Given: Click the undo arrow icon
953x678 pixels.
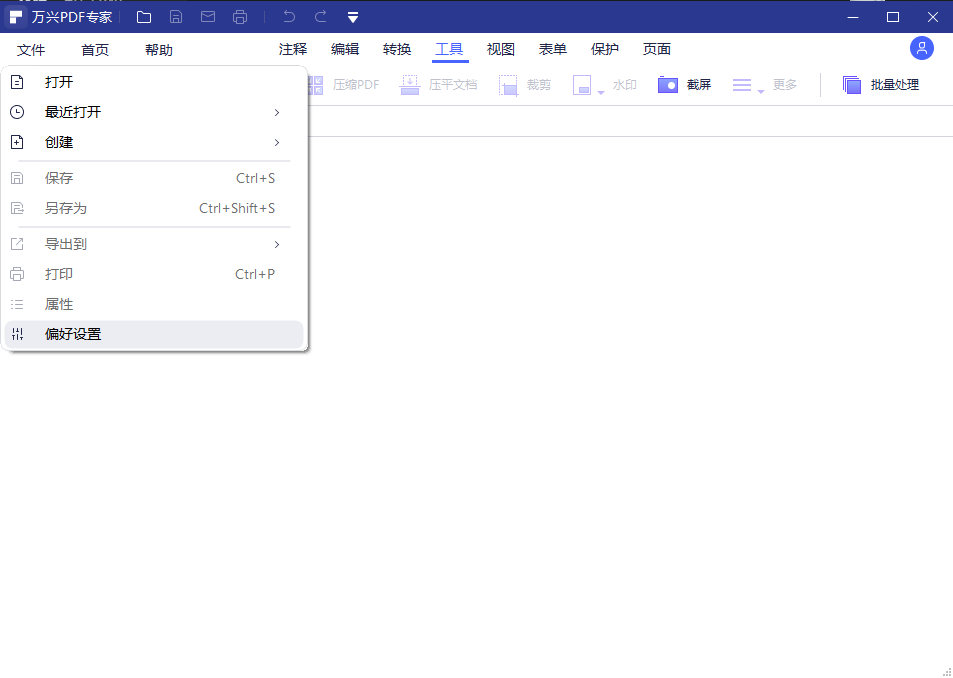Looking at the screenshot, I should (x=289, y=17).
